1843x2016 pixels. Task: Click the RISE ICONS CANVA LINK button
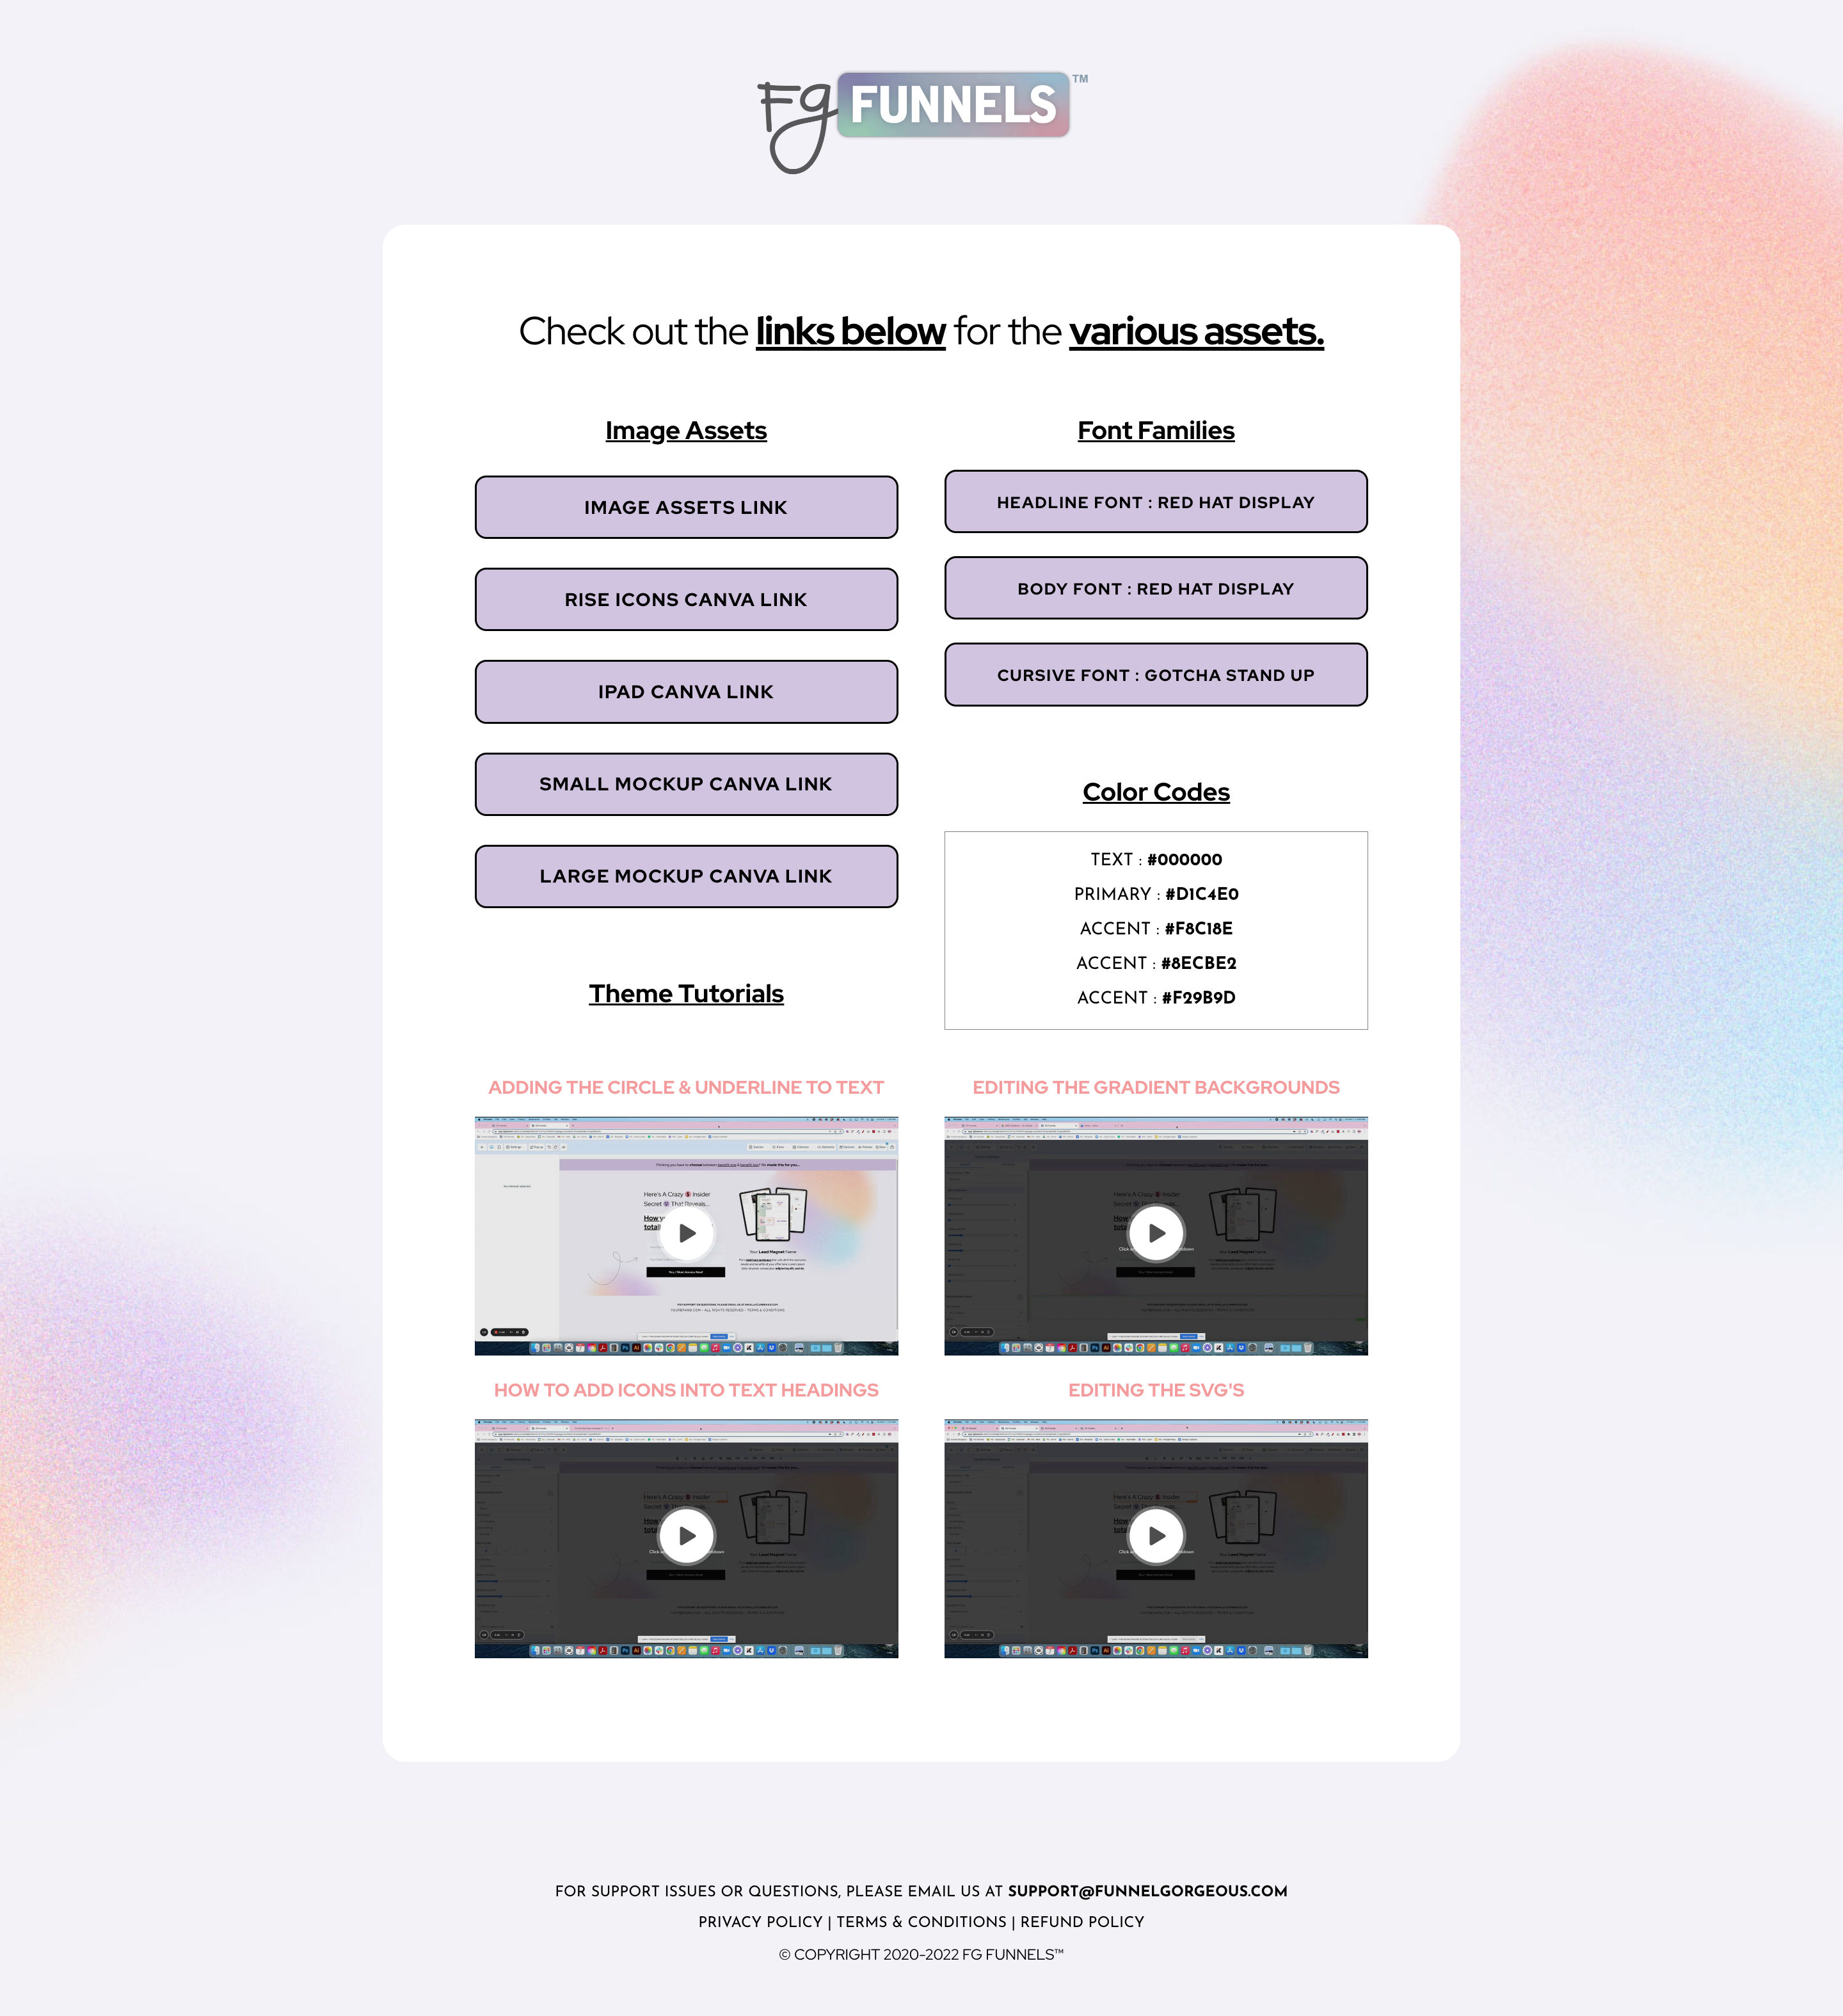click(x=685, y=599)
